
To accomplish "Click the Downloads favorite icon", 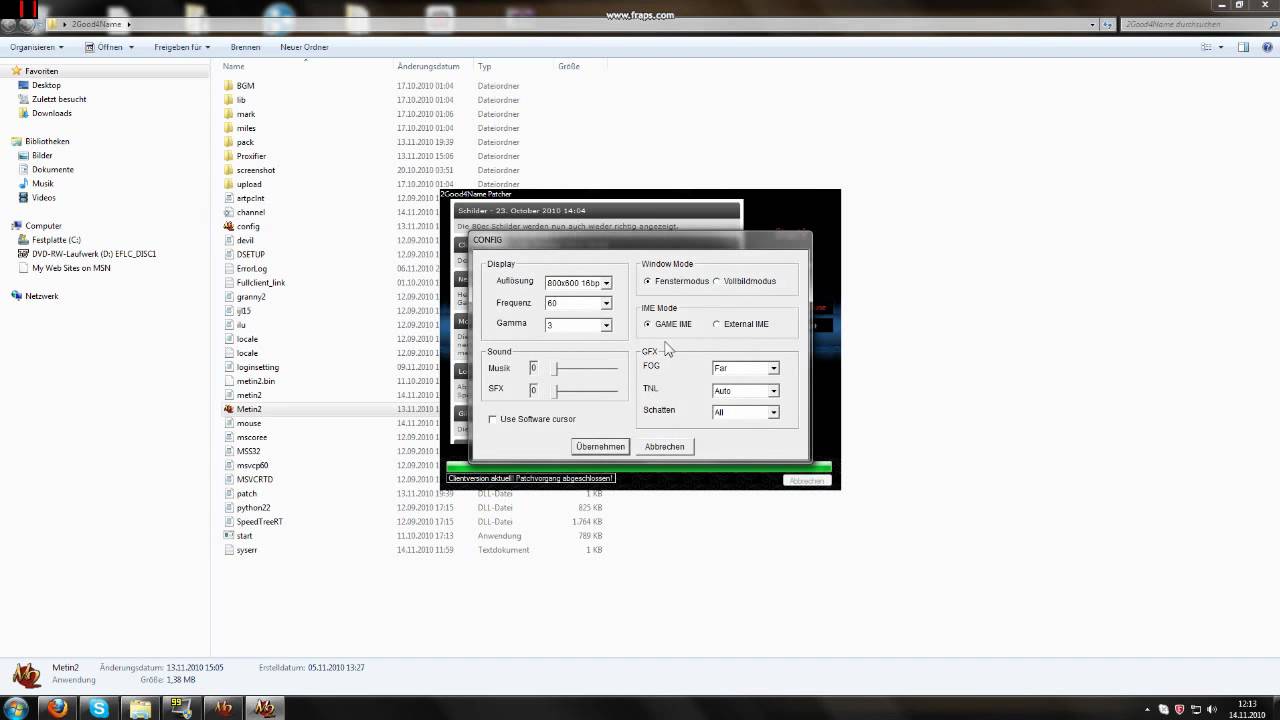I will [24, 113].
